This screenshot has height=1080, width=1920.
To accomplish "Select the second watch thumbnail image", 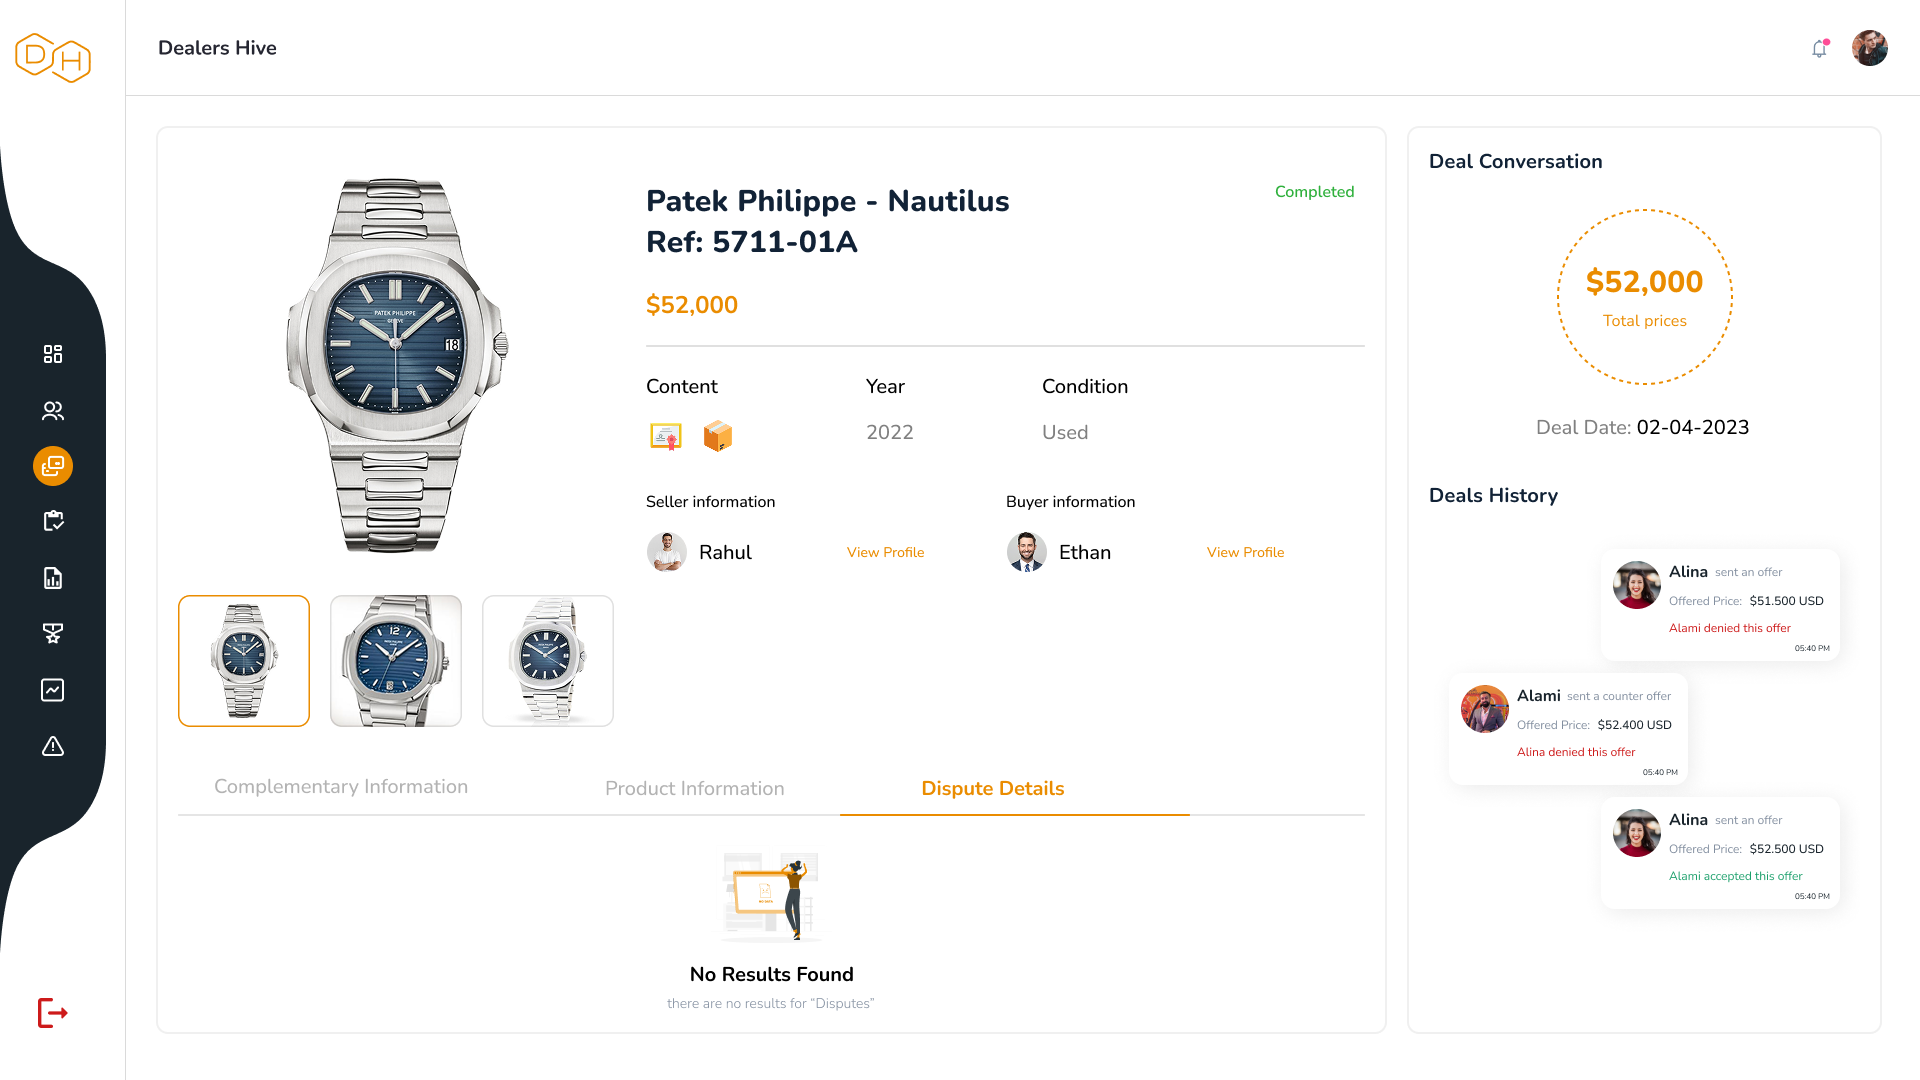I will tap(396, 661).
